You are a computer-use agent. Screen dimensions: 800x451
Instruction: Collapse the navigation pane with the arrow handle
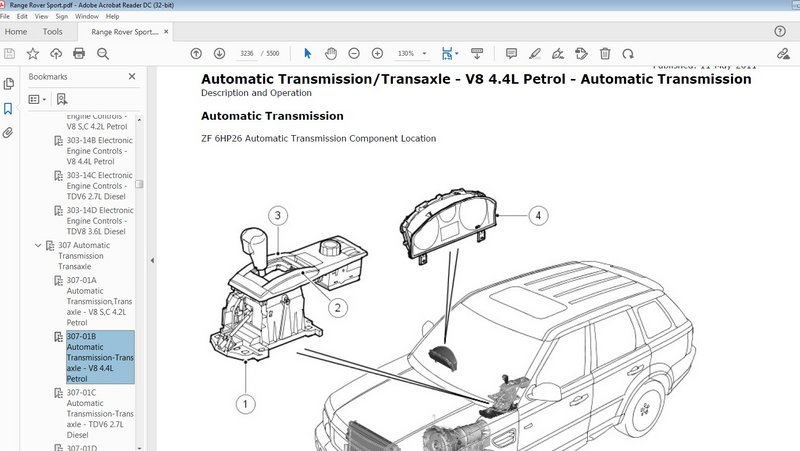pos(152,260)
